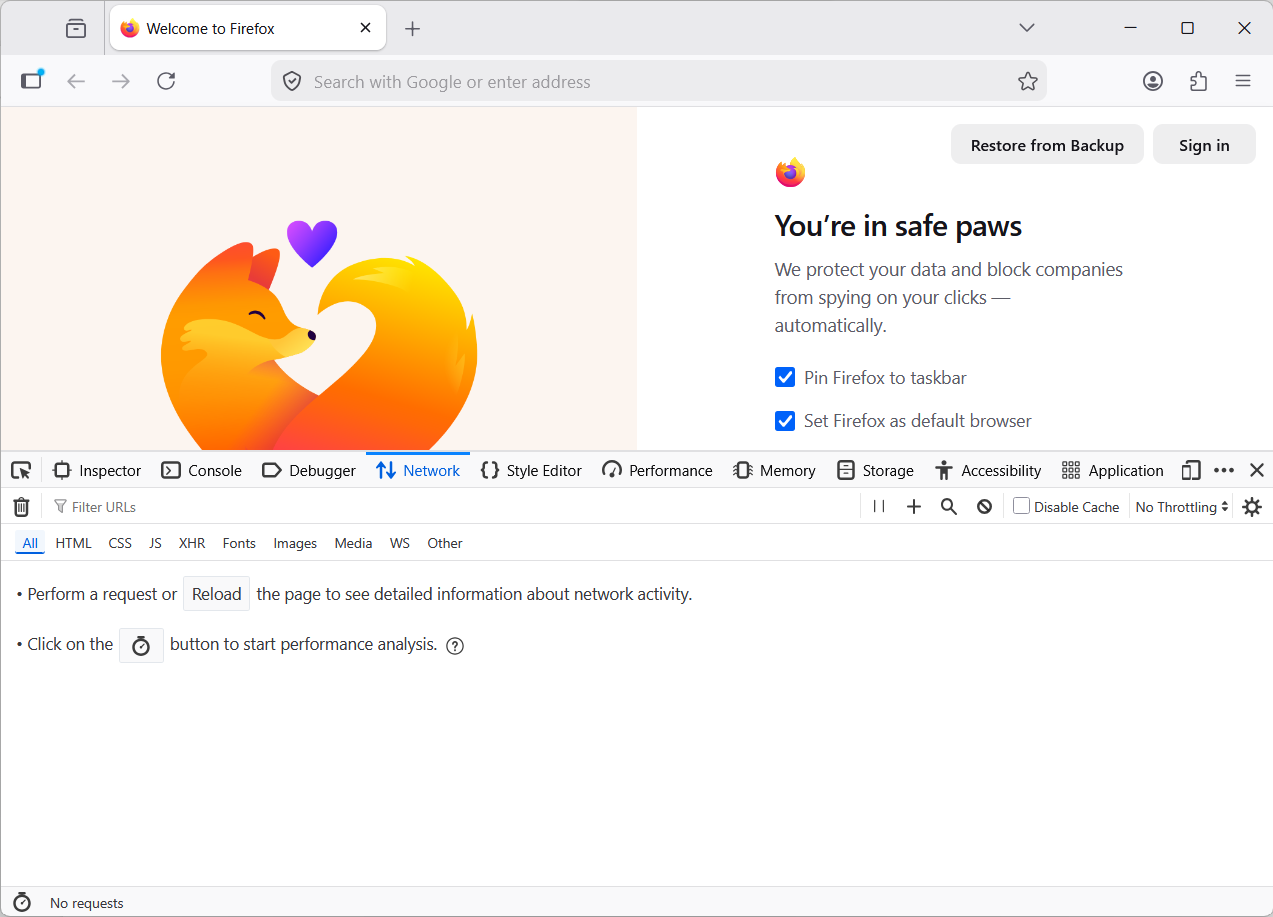Filter requests by CSS

(x=120, y=543)
